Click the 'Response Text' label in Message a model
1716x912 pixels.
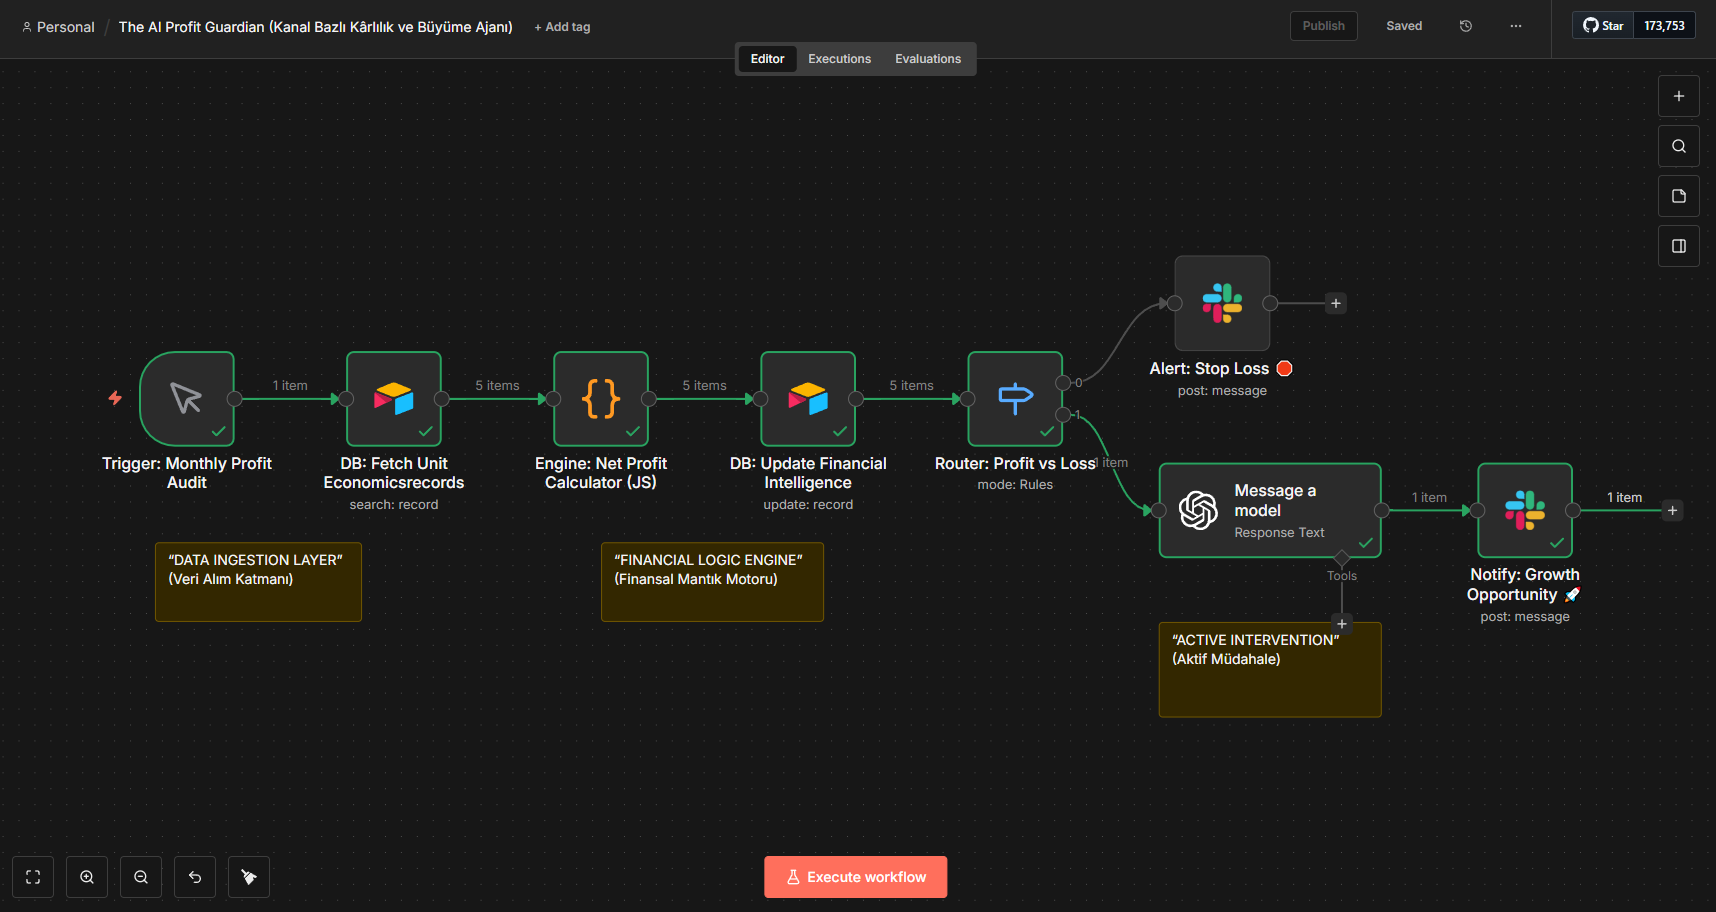tap(1279, 533)
